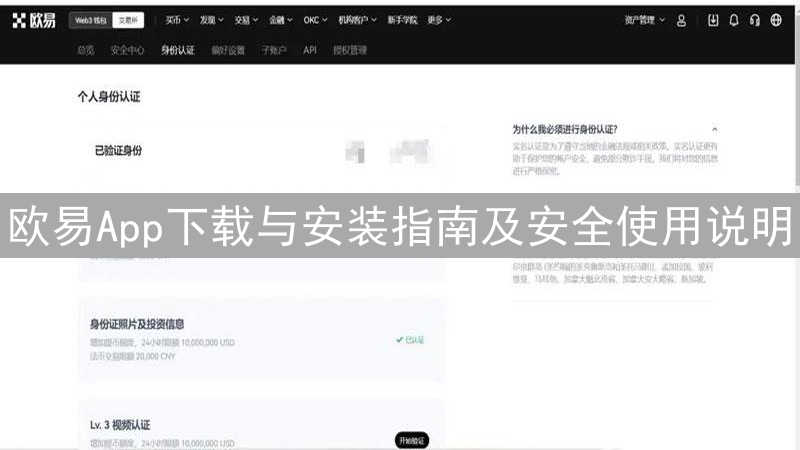The height and width of the screenshot is (450, 800).
Task: Open the 资产管理 dropdown
Action: coord(645,20)
